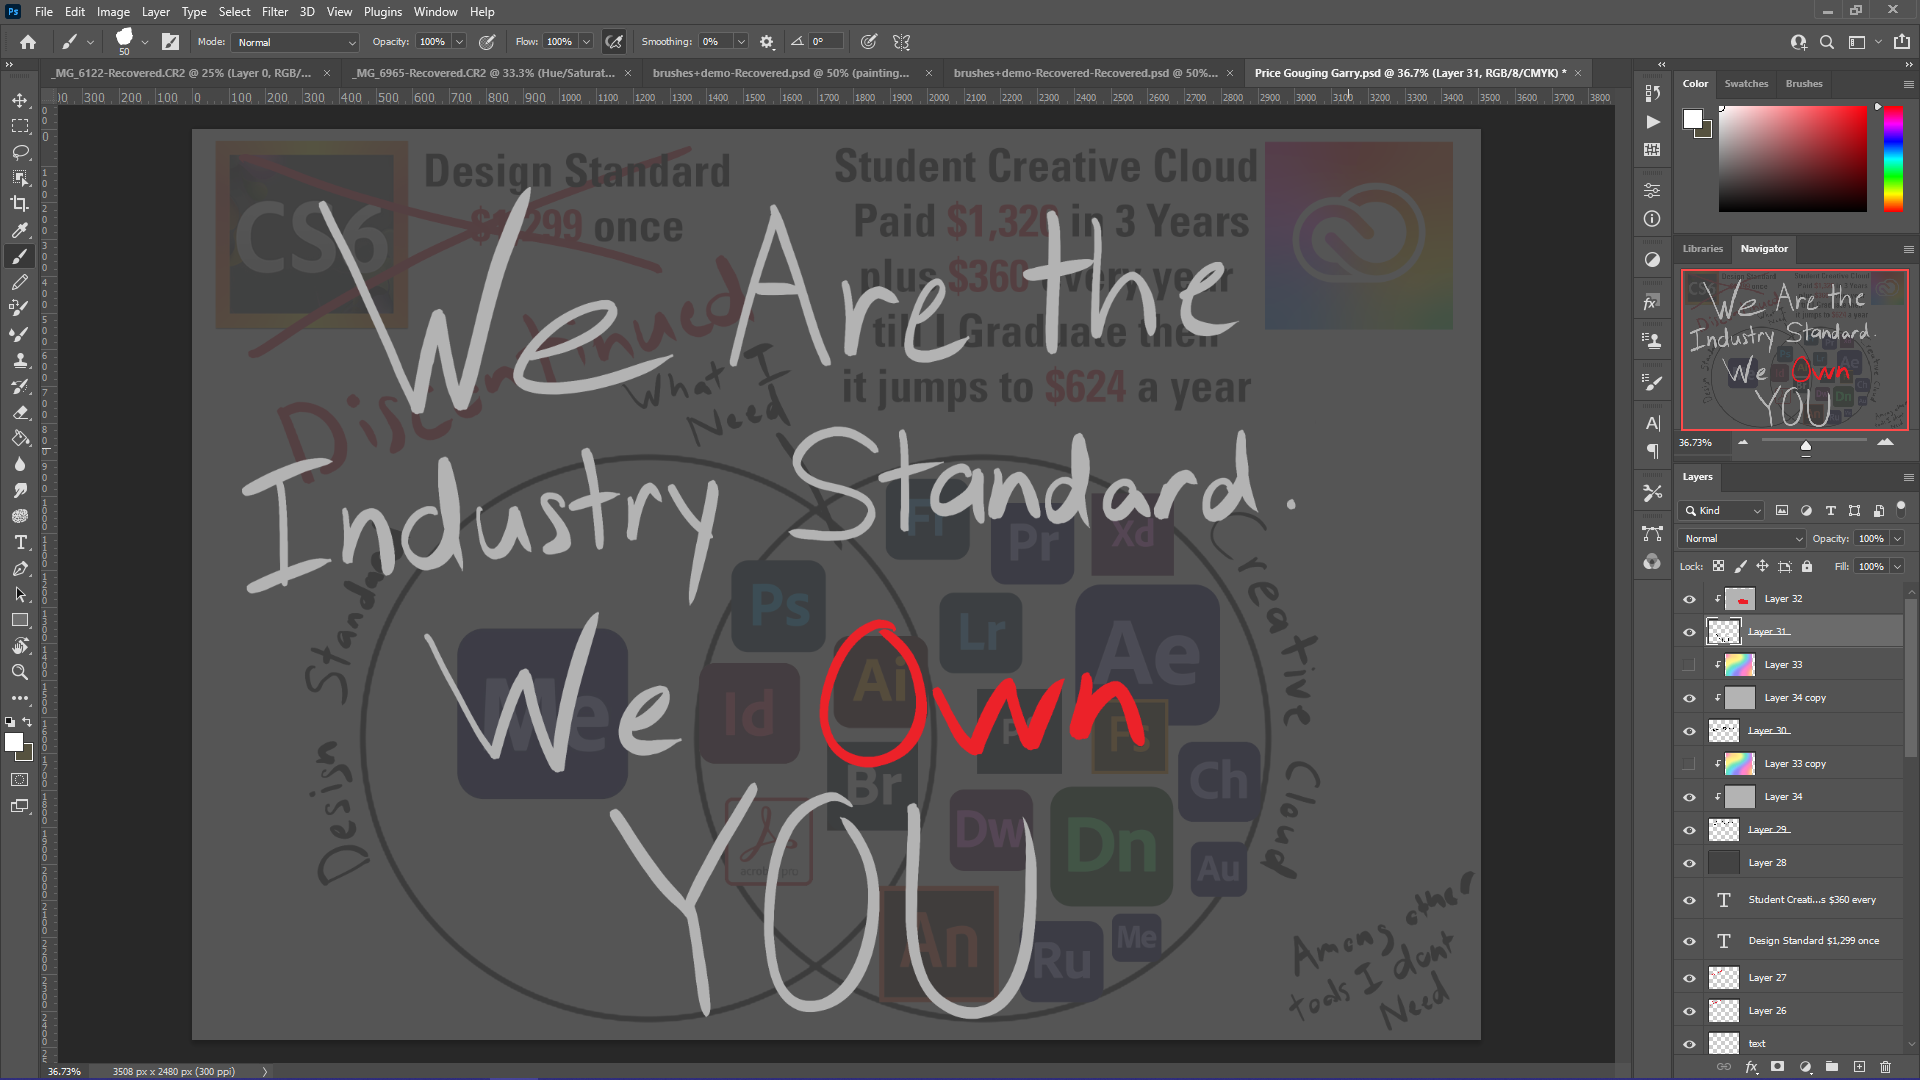Screen dimensions: 1920x1080
Task: Open brush Opacity dropdown arrow
Action: coord(459,42)
